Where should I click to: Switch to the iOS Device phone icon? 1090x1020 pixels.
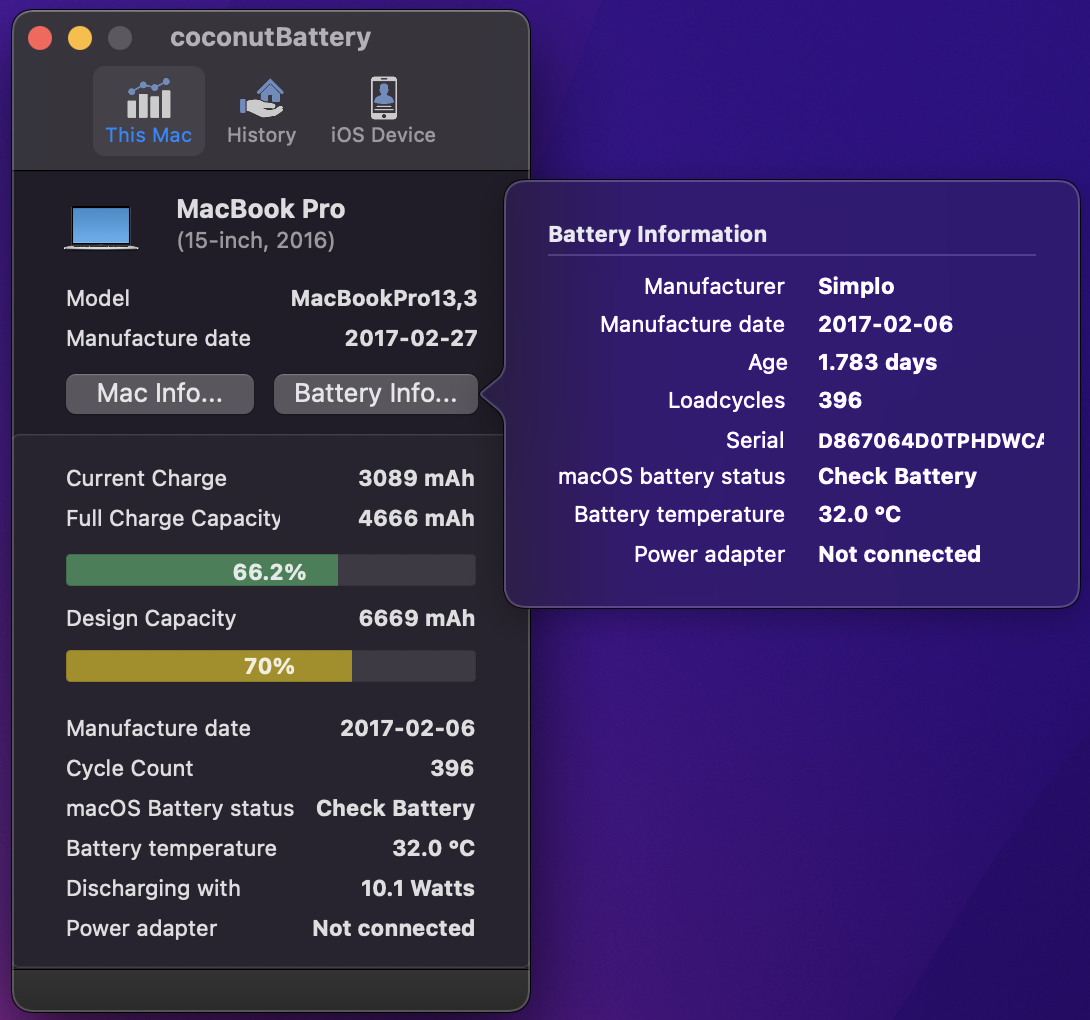(x=383, y=95)
